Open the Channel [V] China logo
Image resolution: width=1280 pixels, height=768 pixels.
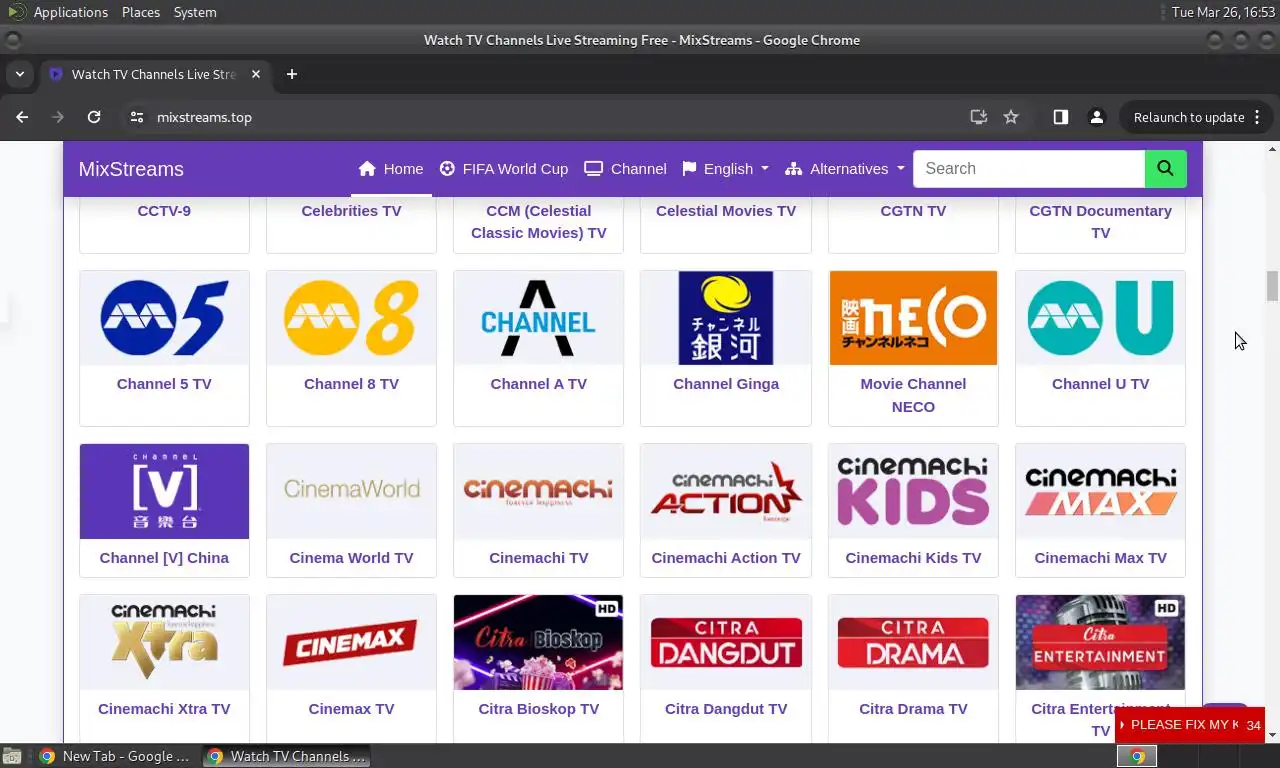(164, 491)
